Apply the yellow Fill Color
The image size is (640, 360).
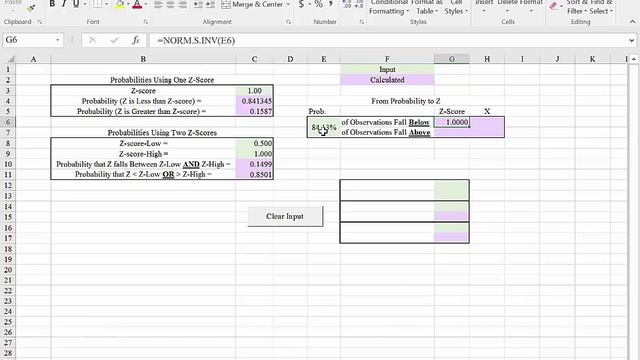click(120, 4)
